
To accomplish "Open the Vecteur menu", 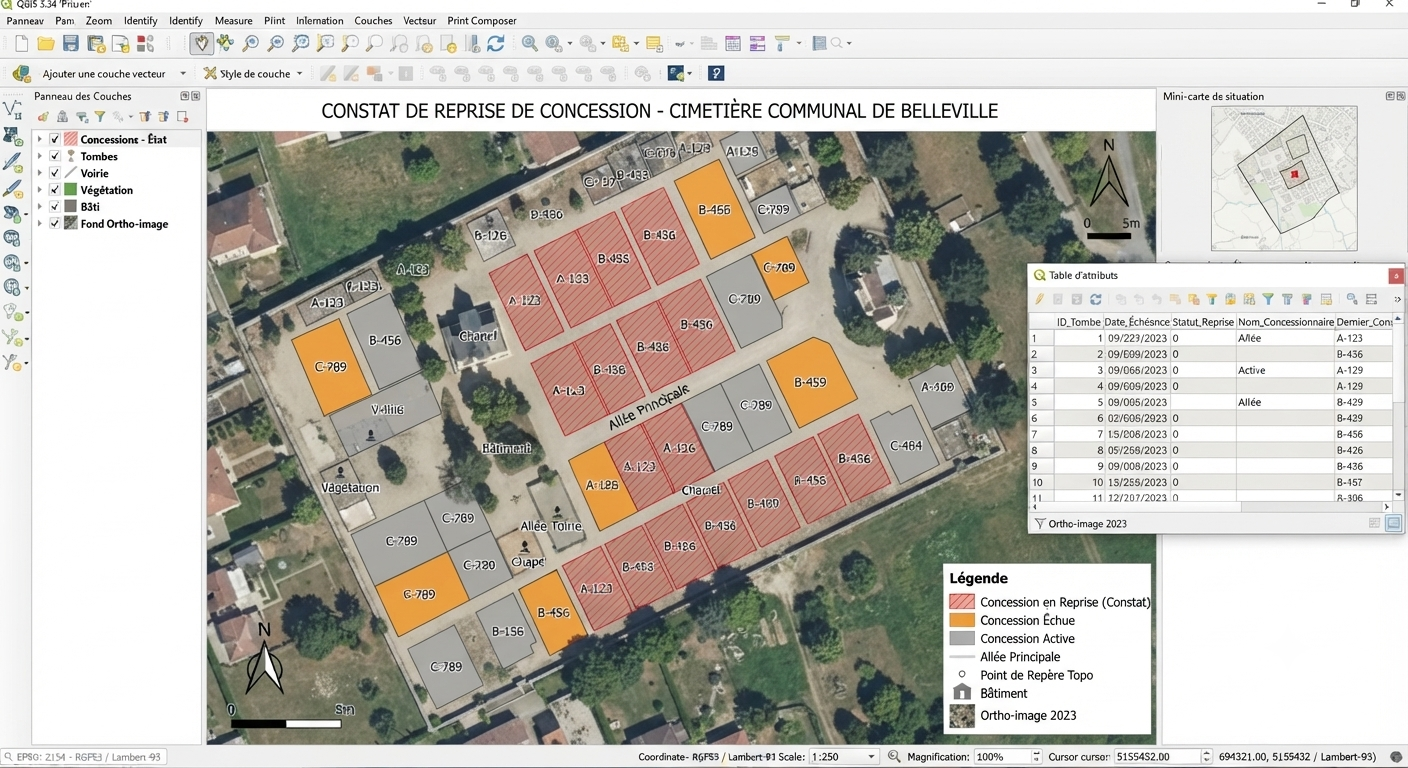I will [419, 20].
